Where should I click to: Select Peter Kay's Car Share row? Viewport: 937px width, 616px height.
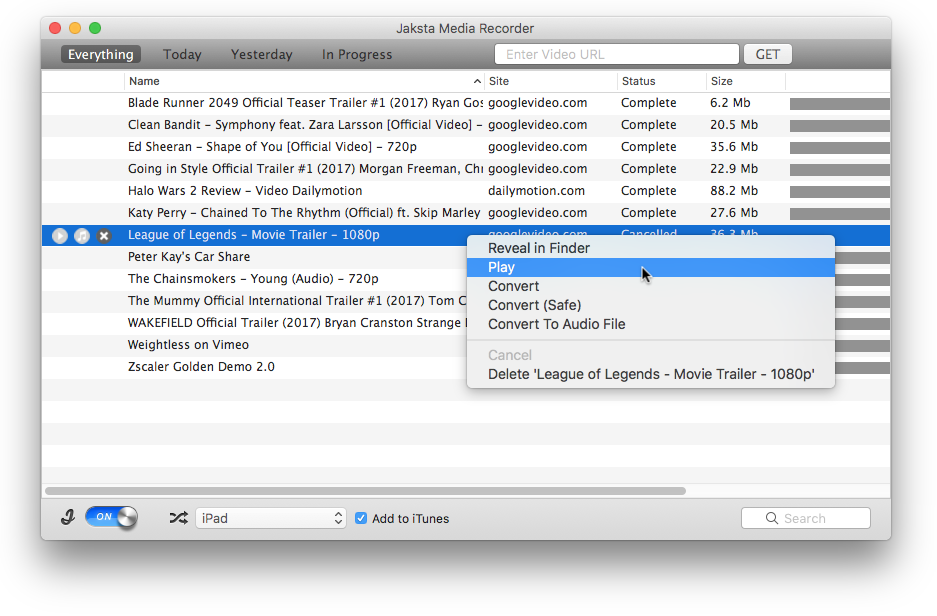click(254, 257)
